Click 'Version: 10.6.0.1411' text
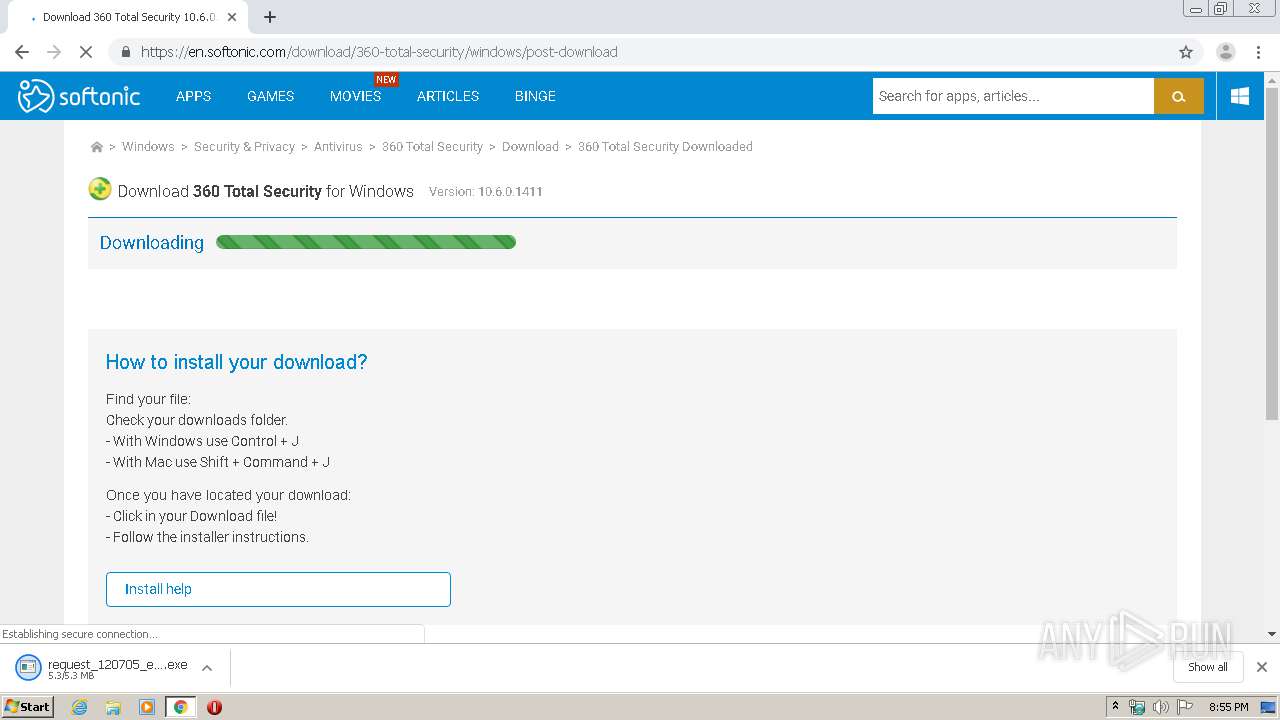1280x720 pixels. click(x=486, y=191)
